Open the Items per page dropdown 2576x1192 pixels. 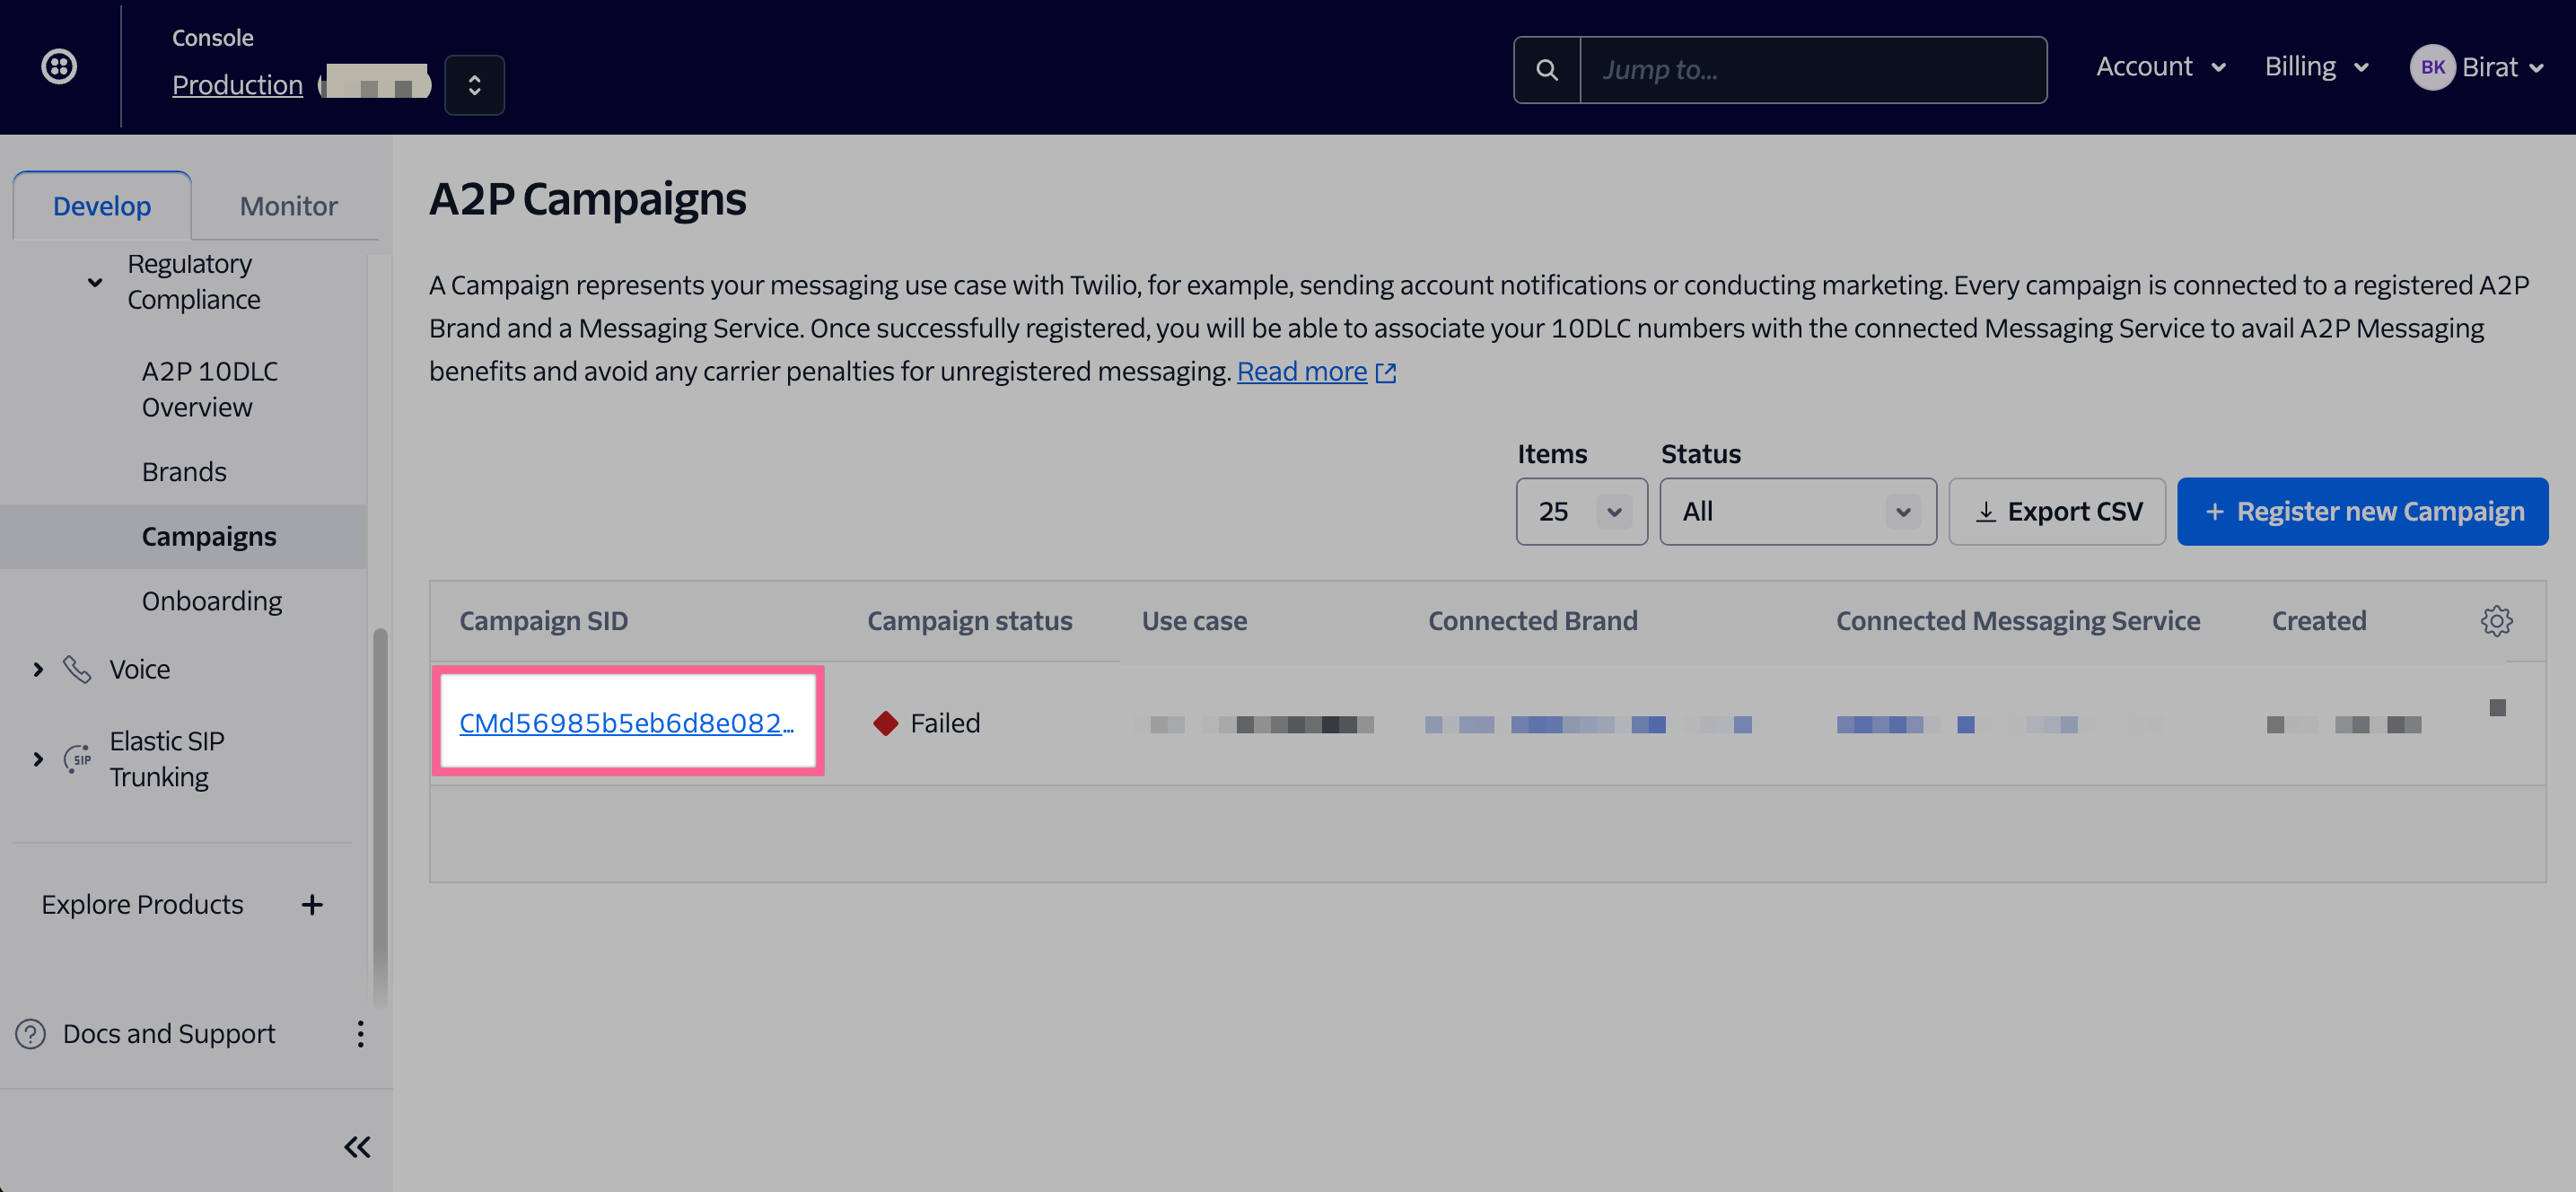tap(1581, 511)
